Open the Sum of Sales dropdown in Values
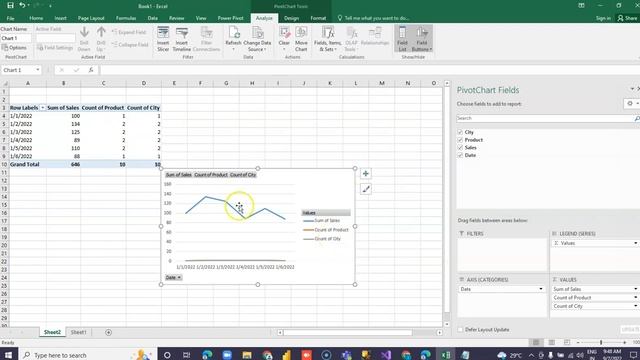 636,289
